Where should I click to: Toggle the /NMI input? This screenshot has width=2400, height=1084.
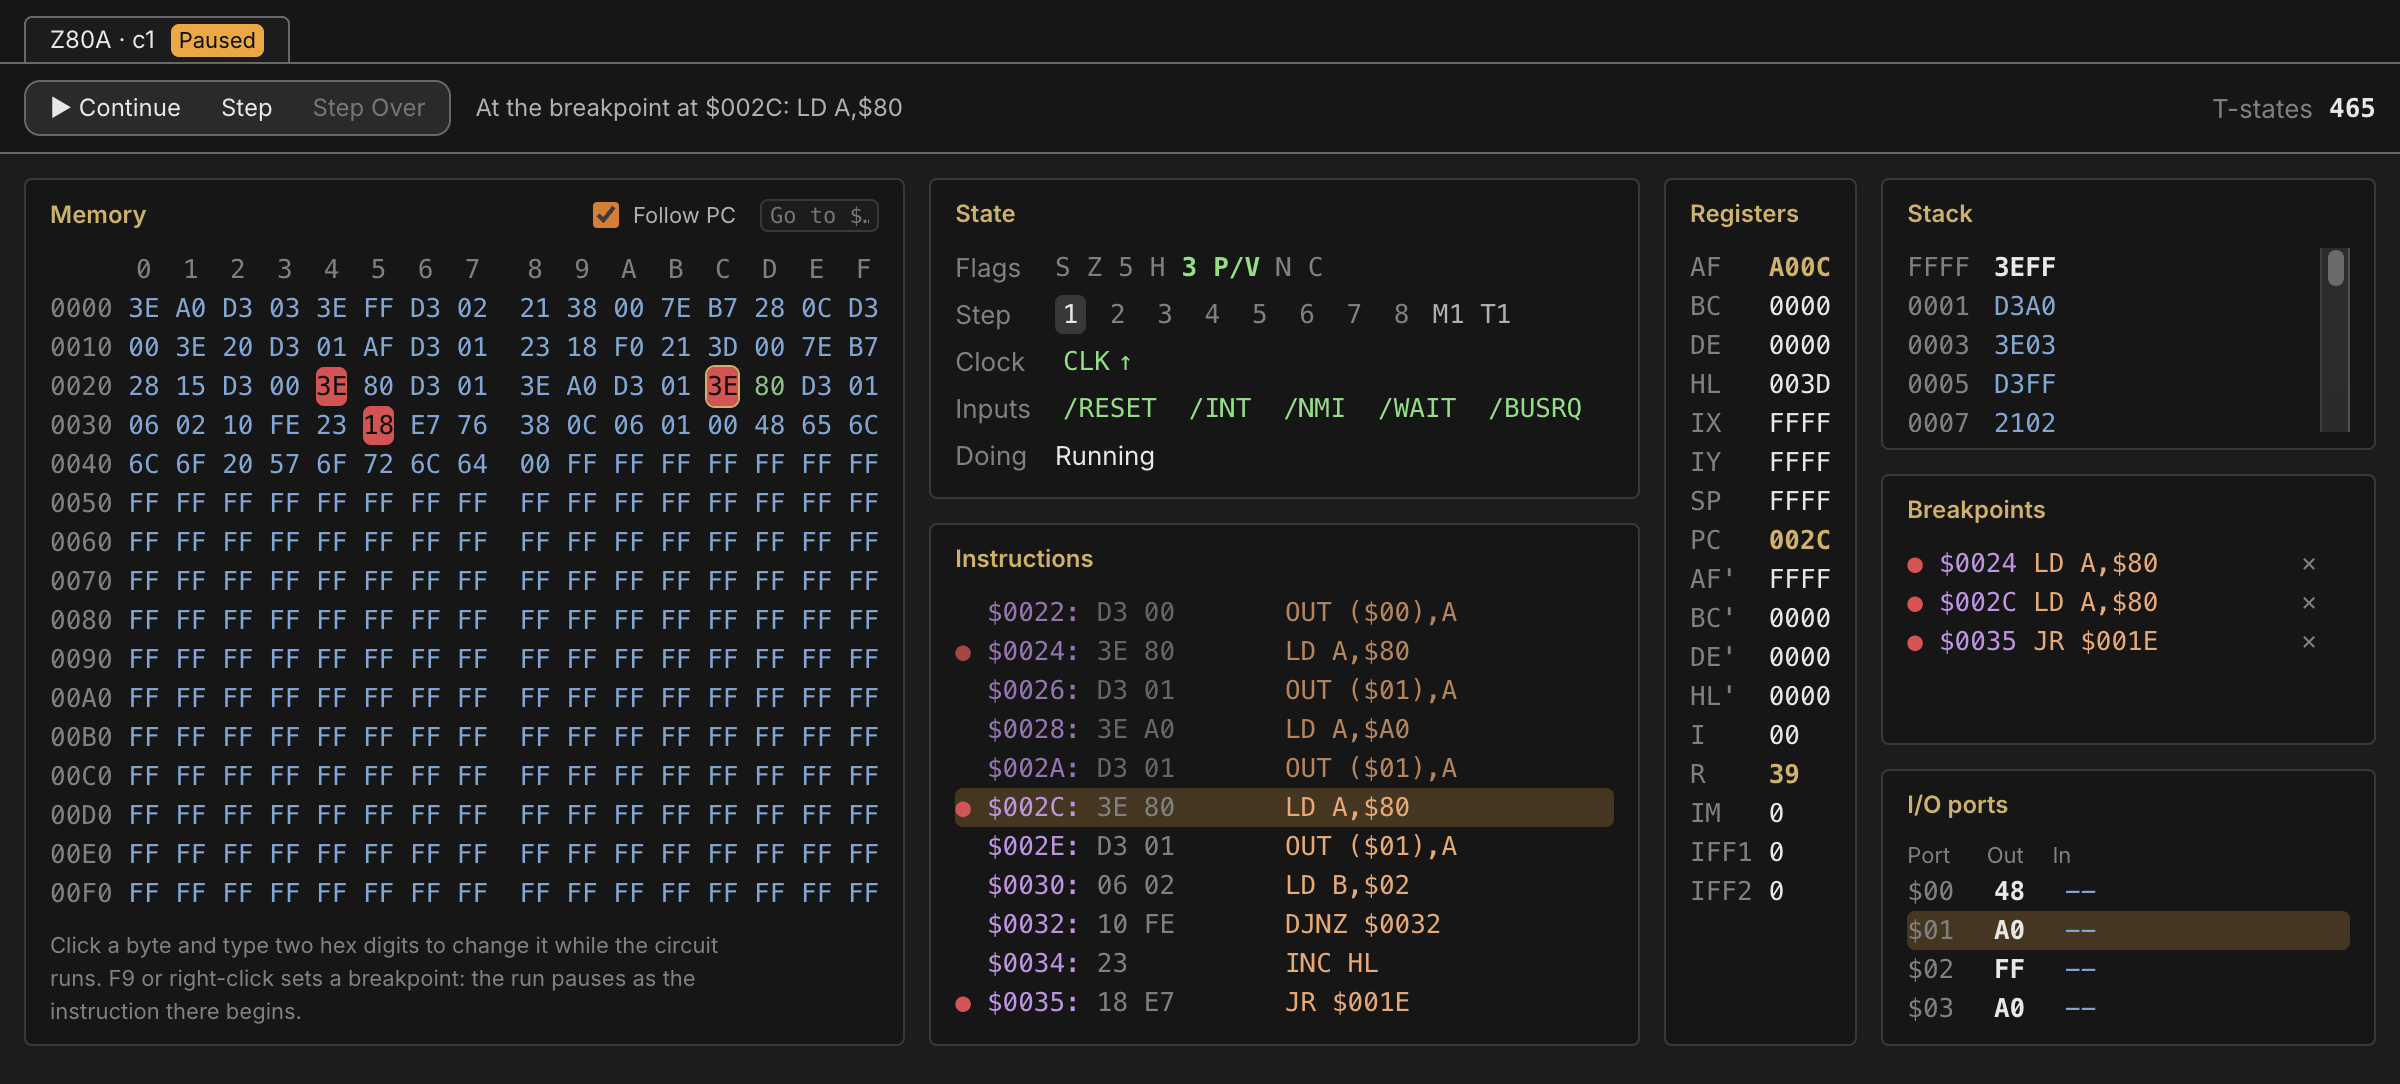pos(1314,408)
